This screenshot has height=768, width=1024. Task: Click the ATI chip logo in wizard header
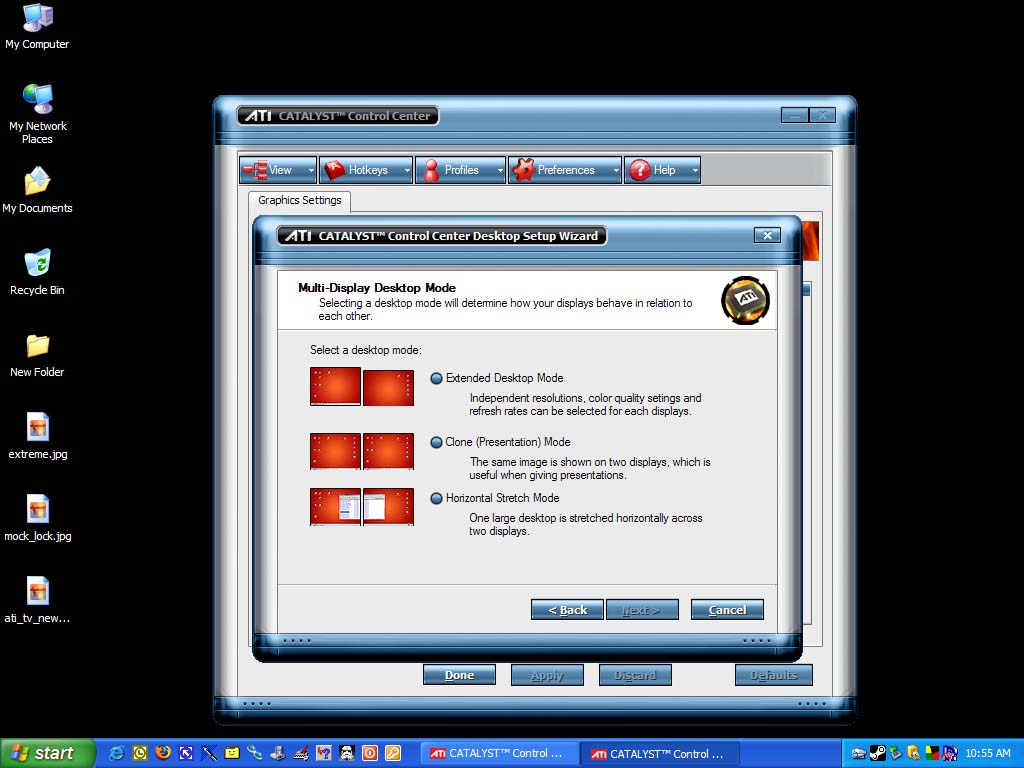(745, 300)
